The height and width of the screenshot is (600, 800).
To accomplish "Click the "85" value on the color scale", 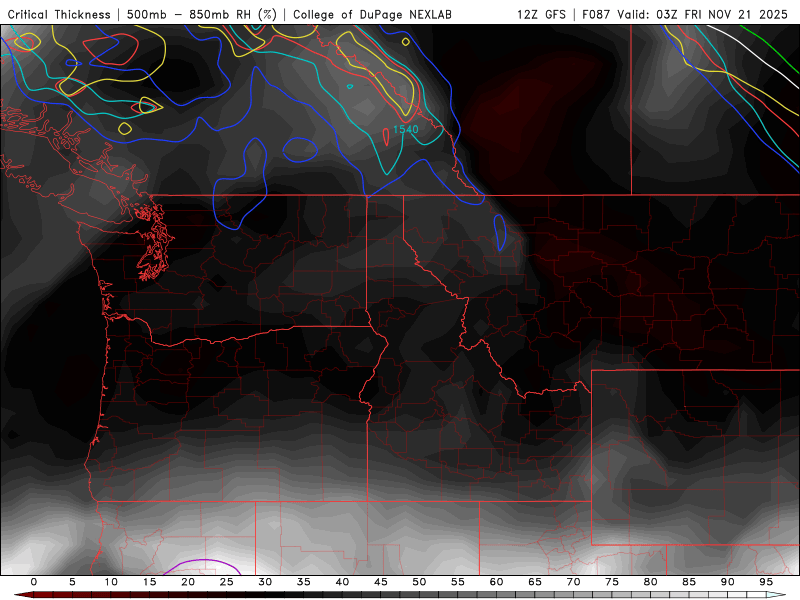I will [689, 582].
